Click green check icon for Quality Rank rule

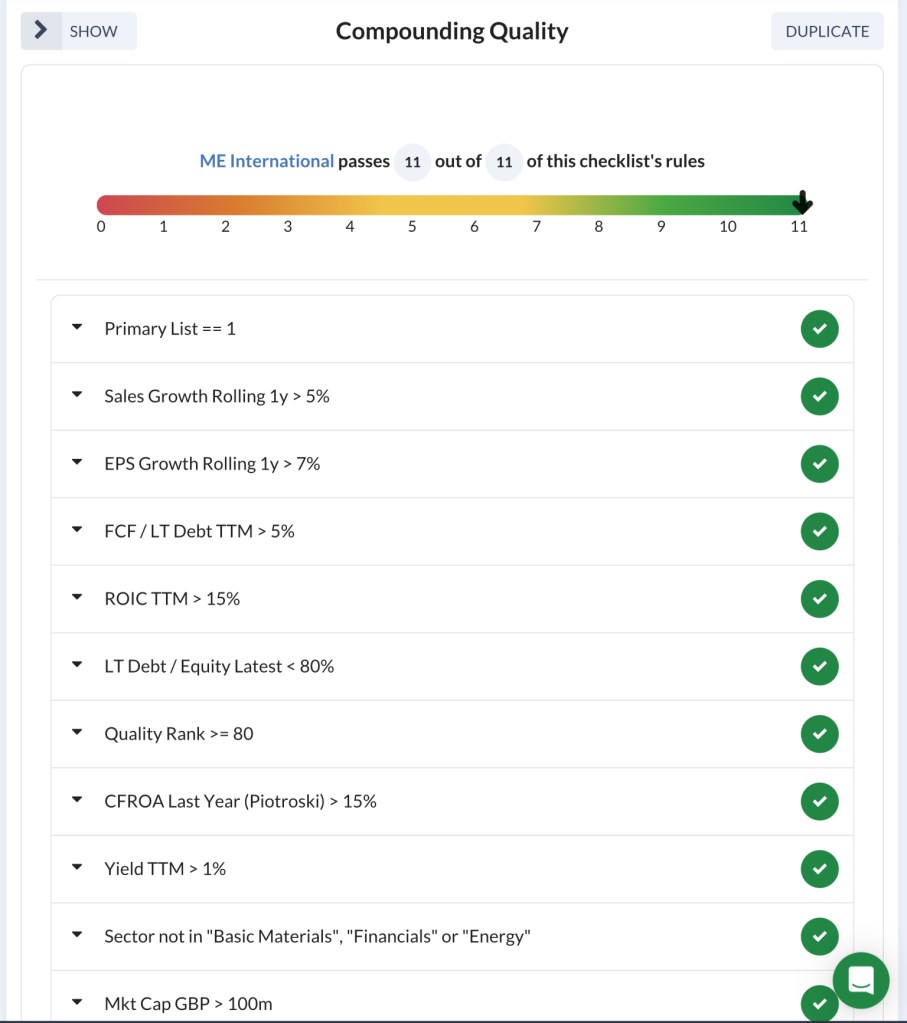coord(819,734)
